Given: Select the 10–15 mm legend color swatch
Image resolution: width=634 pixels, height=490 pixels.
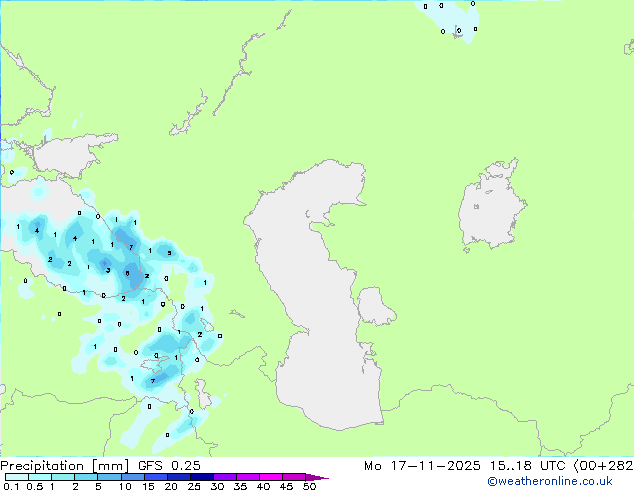Looking at the screenshot, I should click(x=132, y=477).
